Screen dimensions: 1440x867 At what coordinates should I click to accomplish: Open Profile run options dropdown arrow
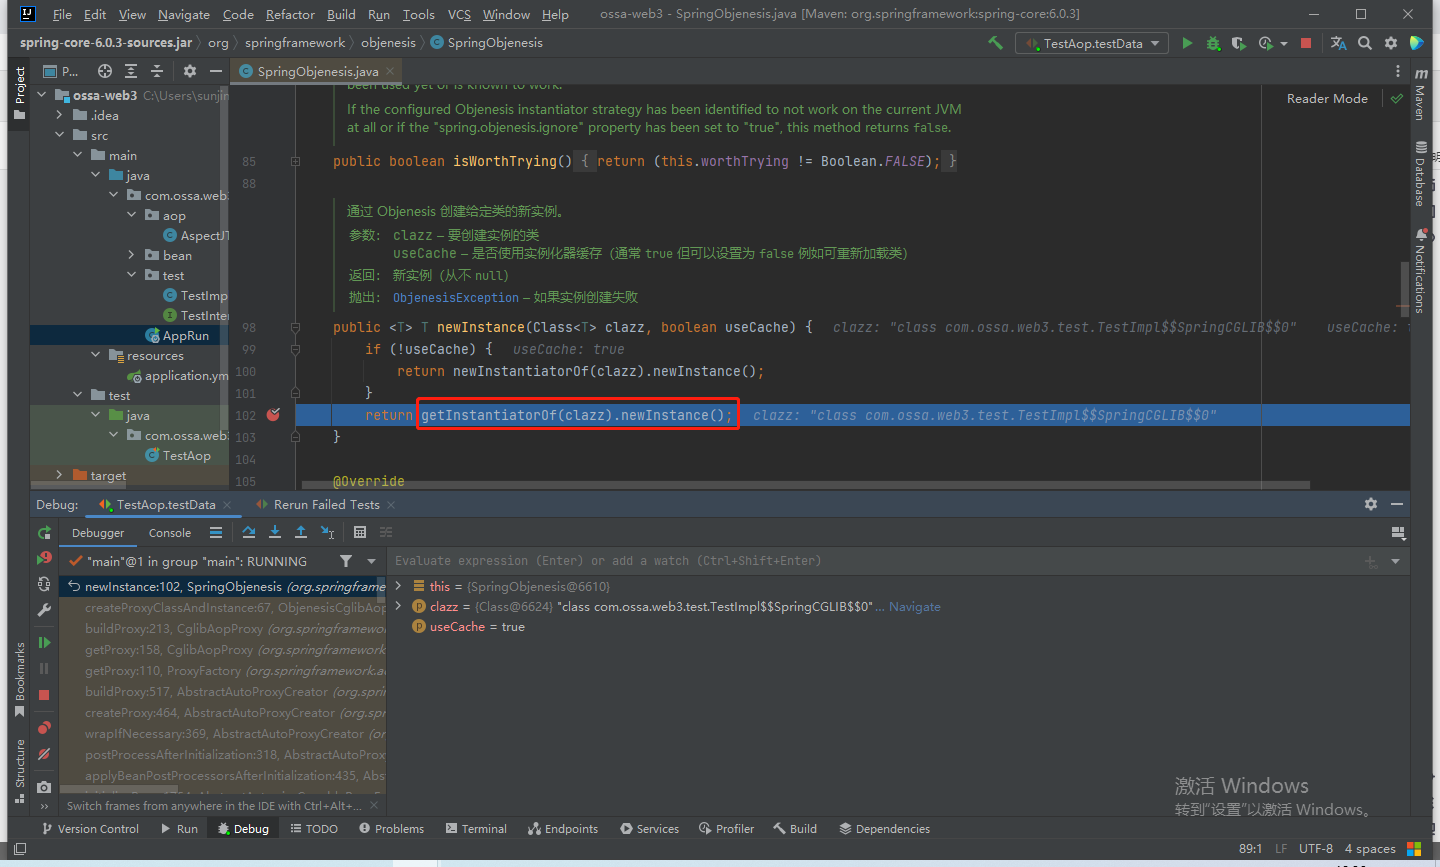tap(1284, 44)
